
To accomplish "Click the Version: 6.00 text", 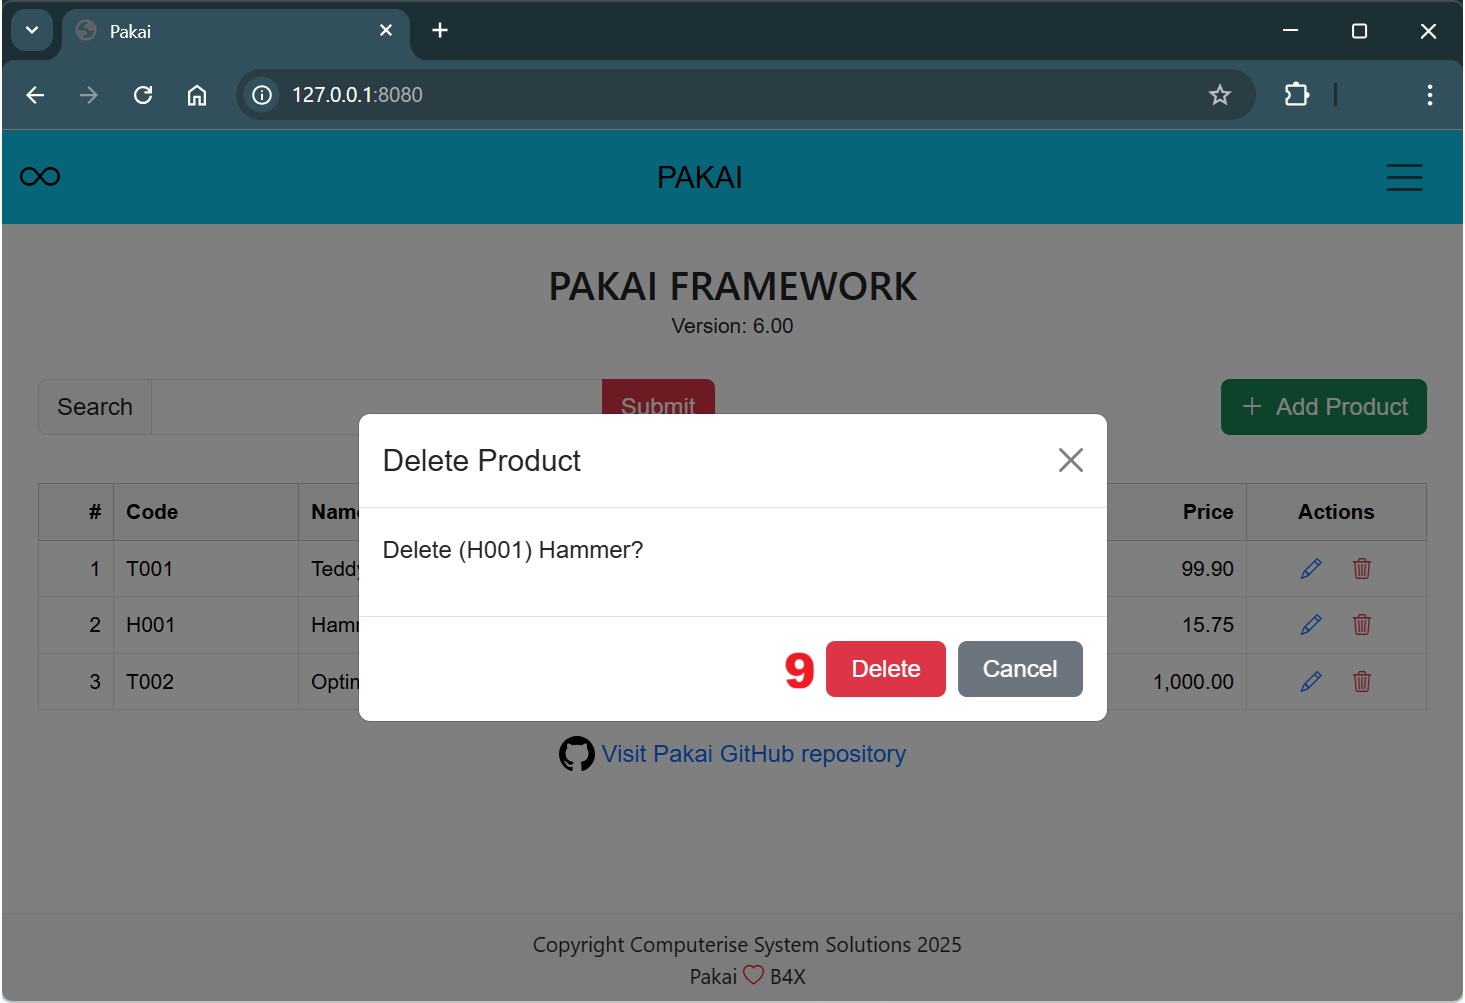I will click(732, 326).
